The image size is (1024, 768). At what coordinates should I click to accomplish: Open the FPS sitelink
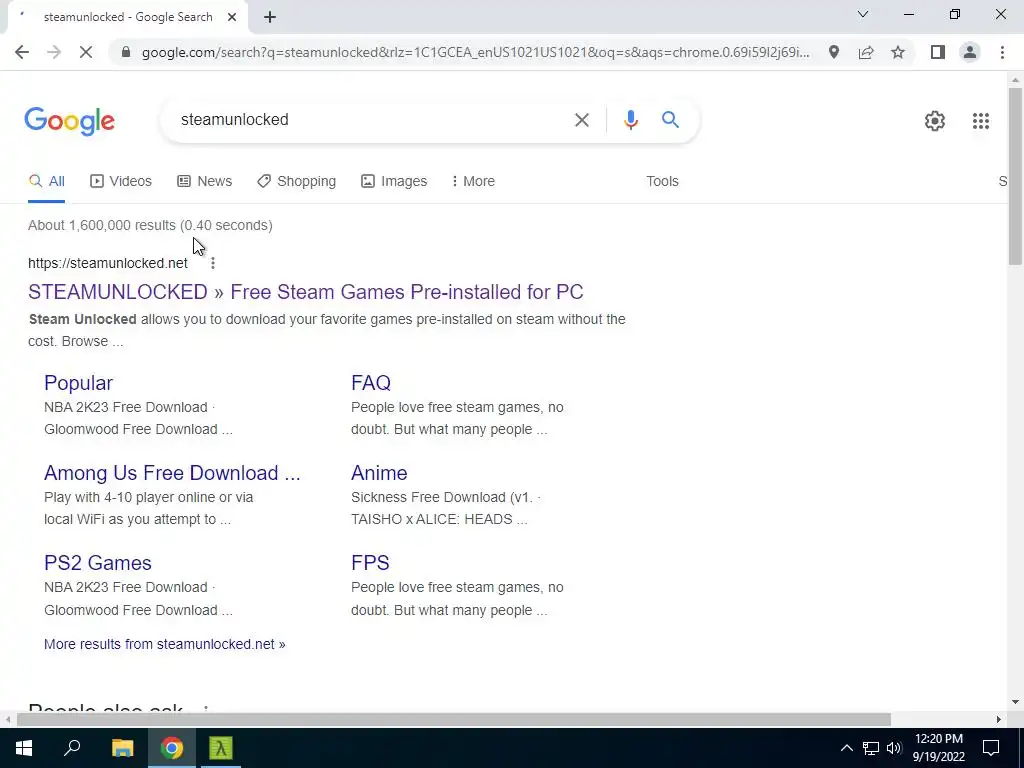[x=370, y=563]
